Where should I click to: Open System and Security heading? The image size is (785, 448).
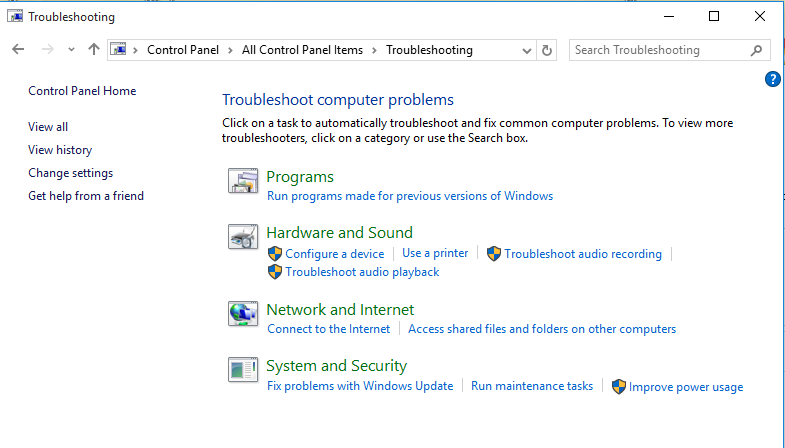point(336,365)
